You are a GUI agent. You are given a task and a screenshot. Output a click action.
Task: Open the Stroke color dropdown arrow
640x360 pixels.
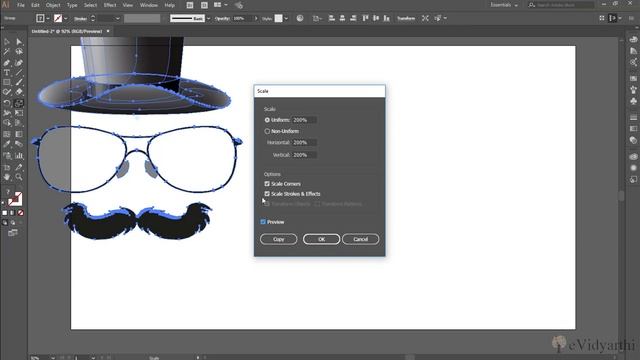[66, 18]
